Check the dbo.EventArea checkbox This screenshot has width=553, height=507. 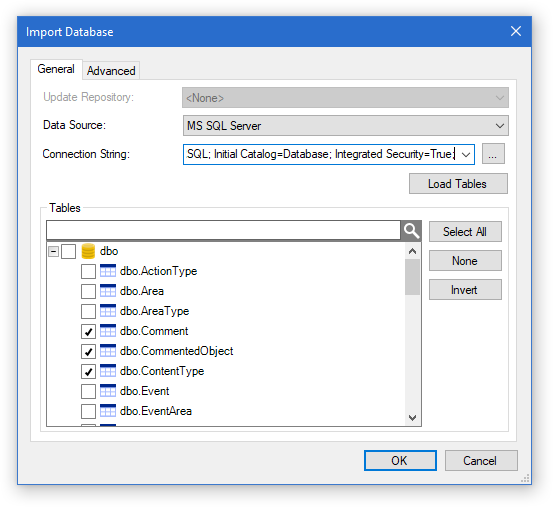[88, 411]
